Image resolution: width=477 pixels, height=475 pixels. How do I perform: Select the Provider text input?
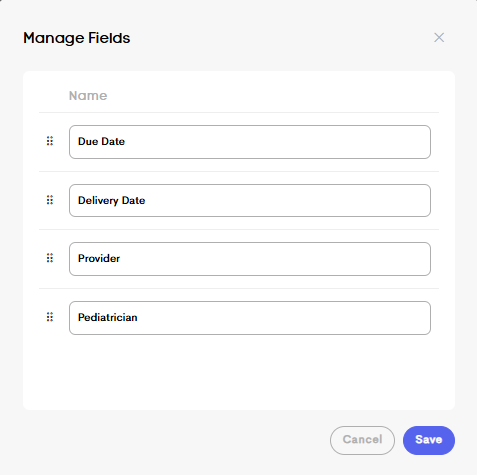[250, 259]
